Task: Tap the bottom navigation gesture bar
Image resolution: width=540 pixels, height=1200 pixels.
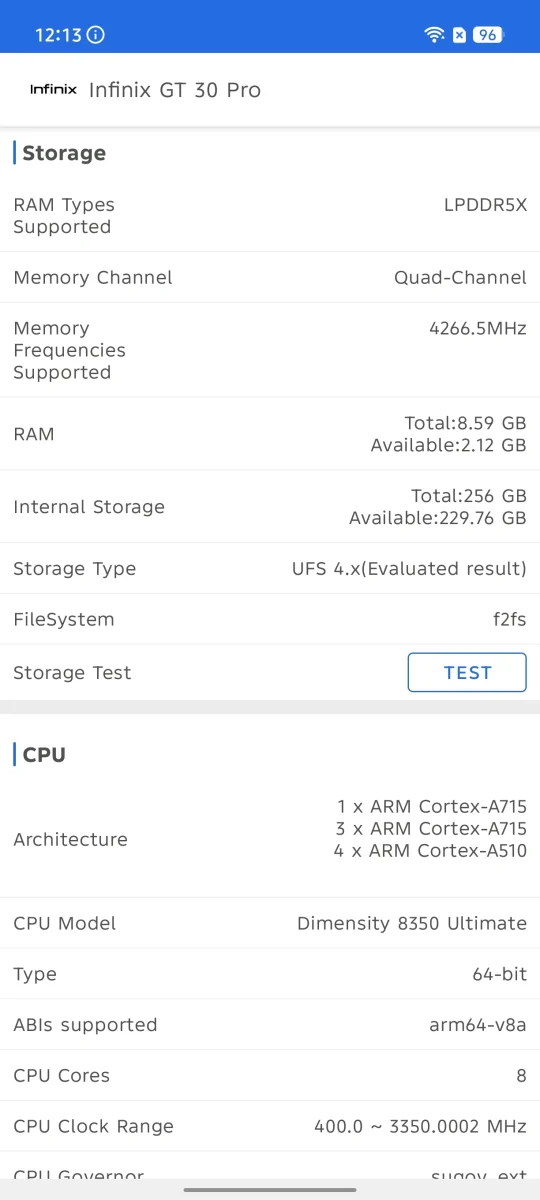Action: tap(270, 1189)
